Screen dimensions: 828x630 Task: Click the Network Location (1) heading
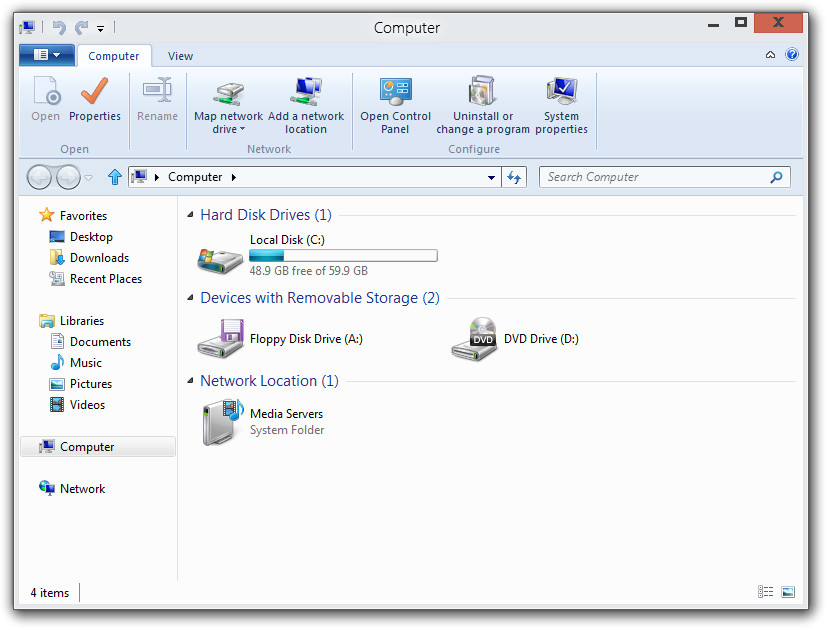[269, 381]
